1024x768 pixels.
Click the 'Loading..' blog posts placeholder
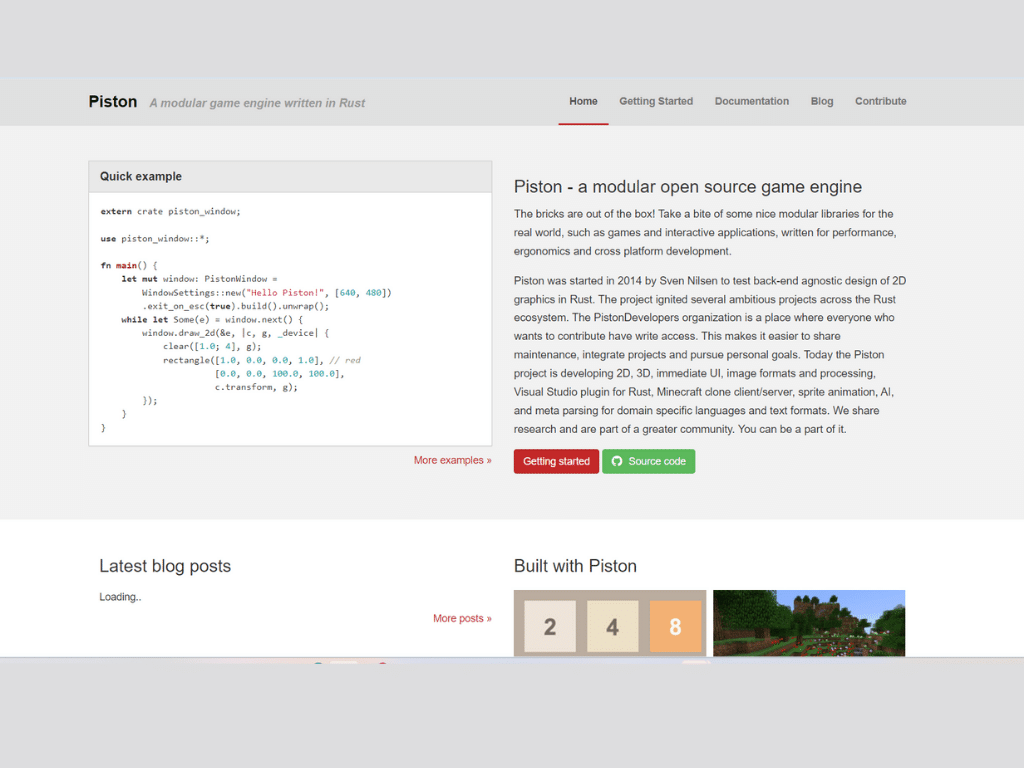[x=120, y=597]
